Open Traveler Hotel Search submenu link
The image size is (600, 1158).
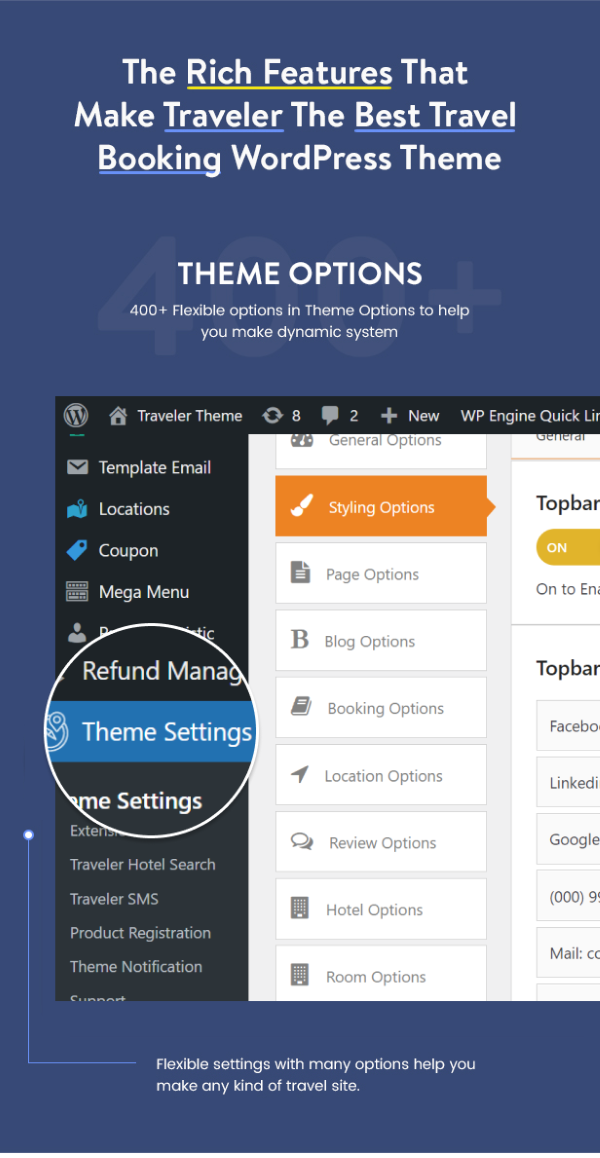click(142, 864)
